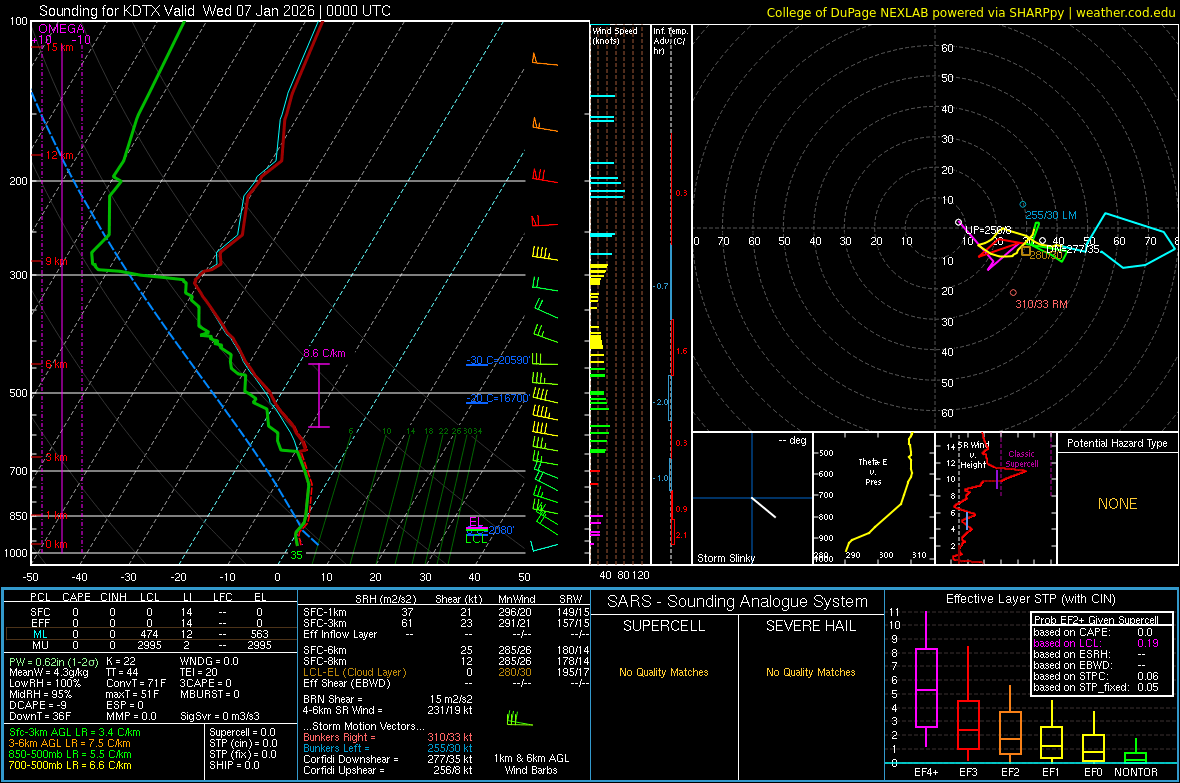The height and width of the screenshot is (783, 1180).
Task: Select the EFF parcel row
Action: click(x=151, y=623)
